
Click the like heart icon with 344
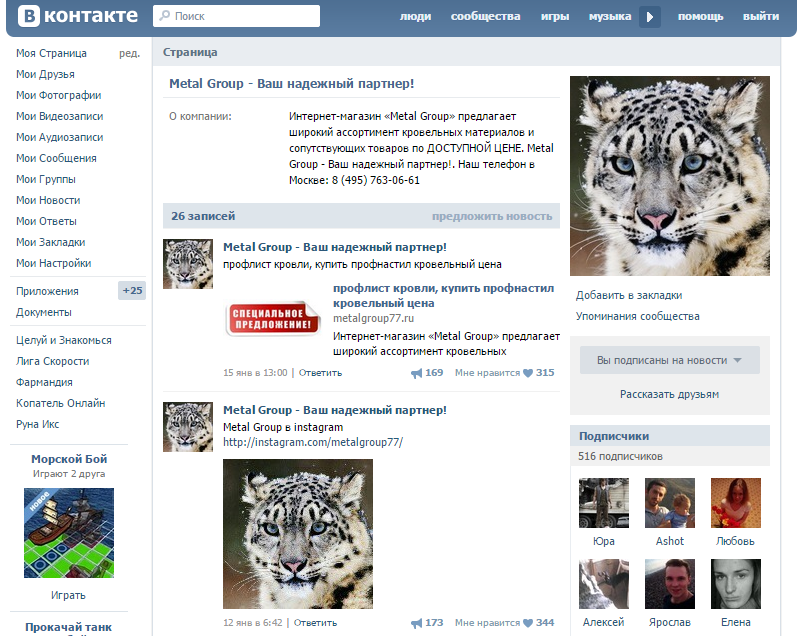[528, 623]
